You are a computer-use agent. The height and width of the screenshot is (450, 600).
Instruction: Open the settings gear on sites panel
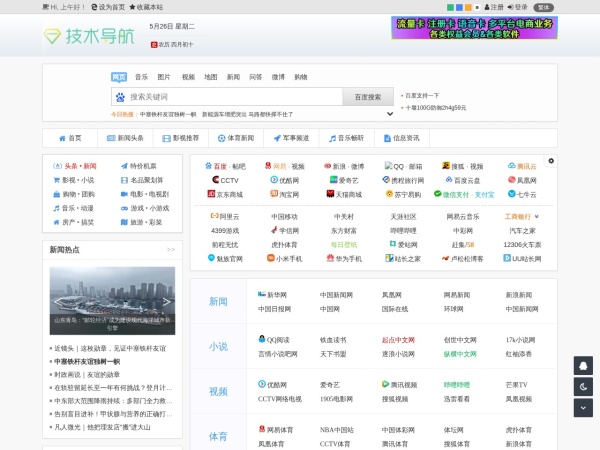(x=551, y=161)
